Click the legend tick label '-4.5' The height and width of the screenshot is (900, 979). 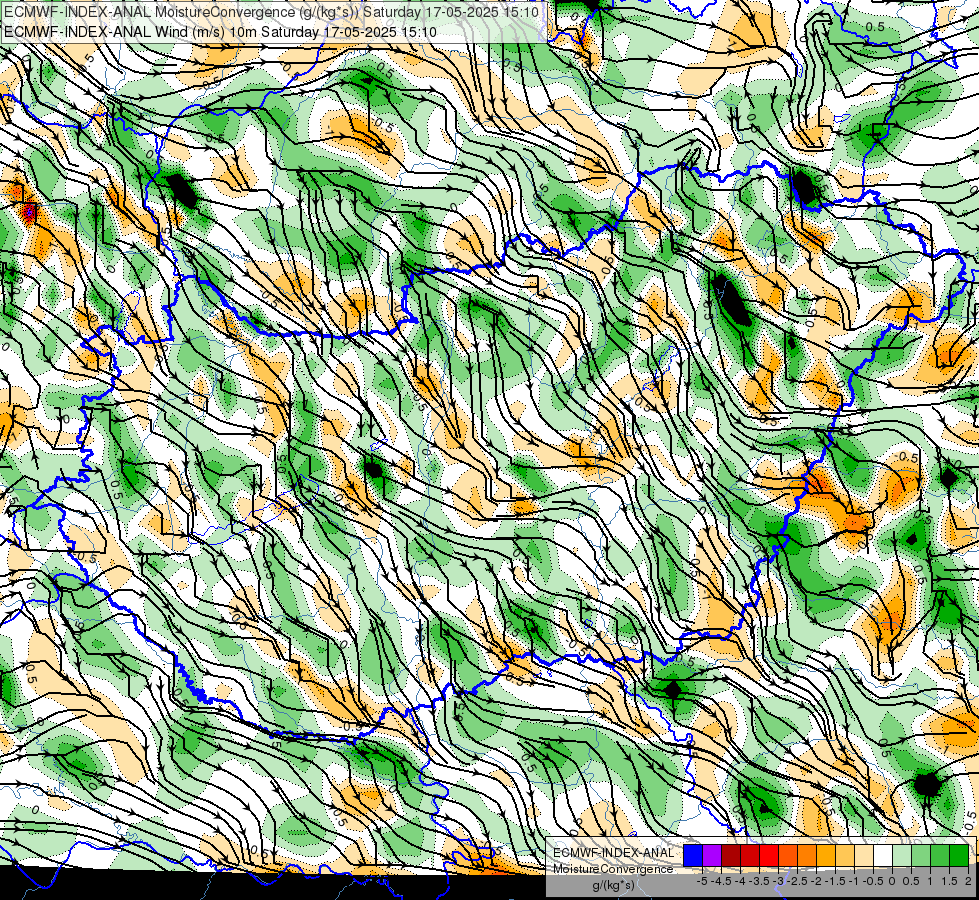[721, 881]
